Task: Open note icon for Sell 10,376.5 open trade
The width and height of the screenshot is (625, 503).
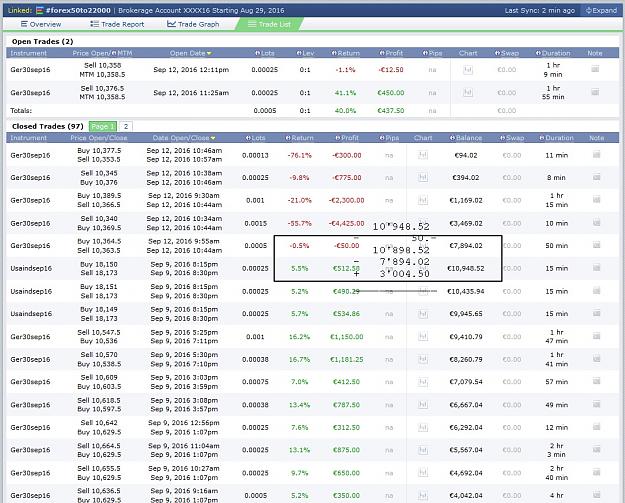Action: [x=595, y=92]
